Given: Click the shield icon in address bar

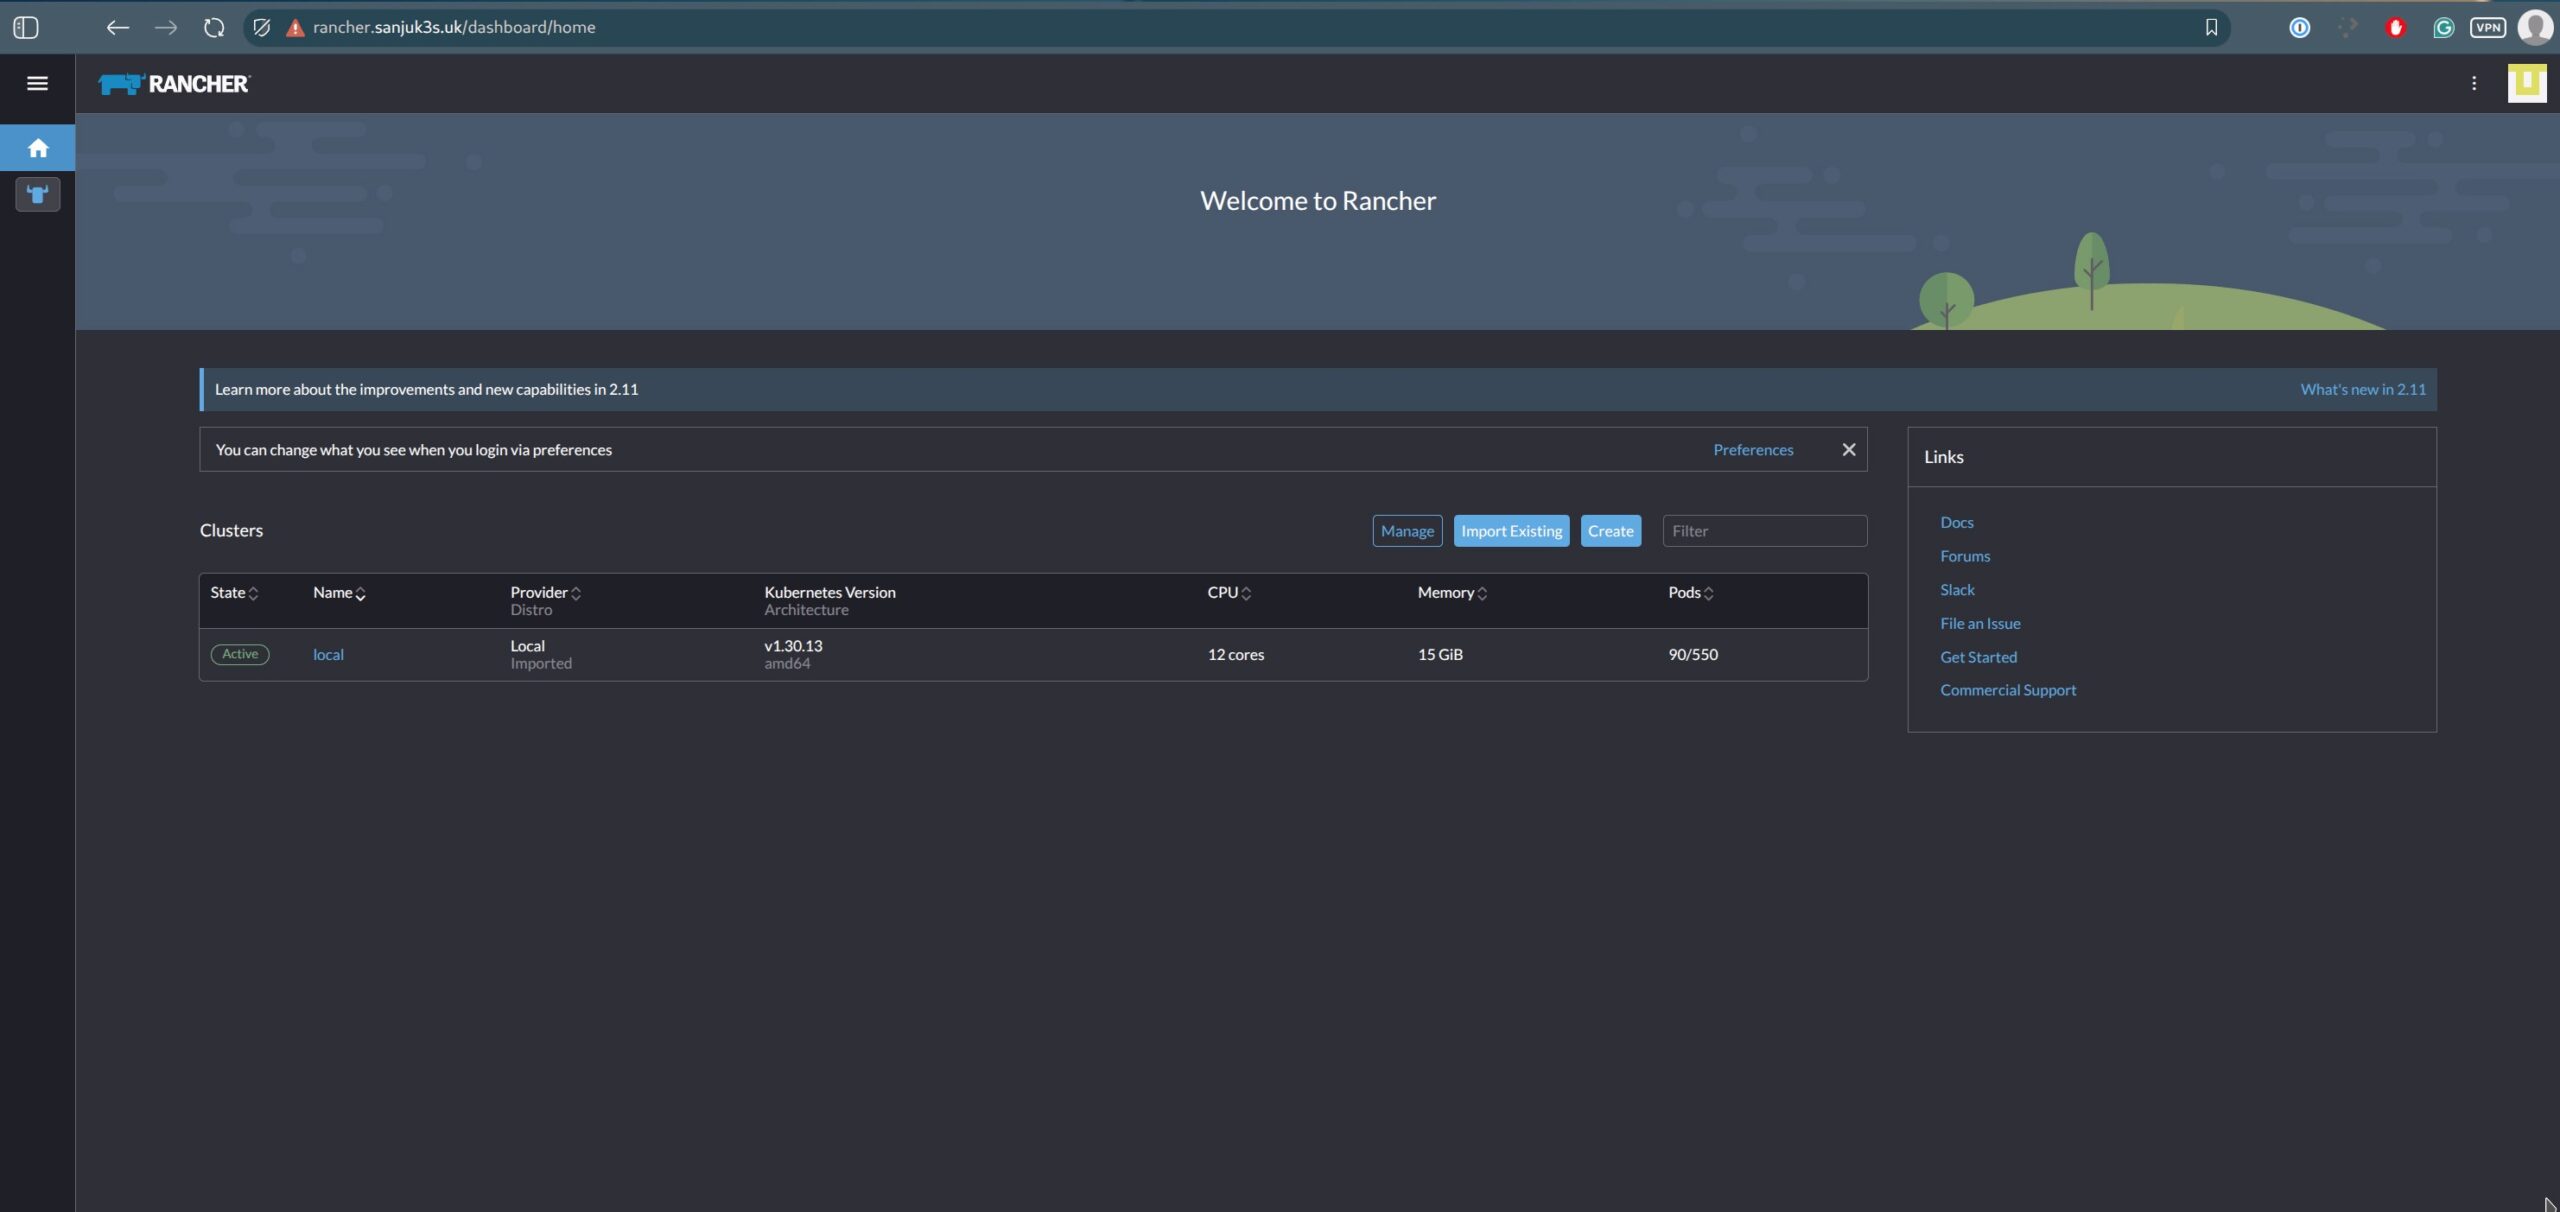Looking at the screenshot, I should tap(262, 28).
